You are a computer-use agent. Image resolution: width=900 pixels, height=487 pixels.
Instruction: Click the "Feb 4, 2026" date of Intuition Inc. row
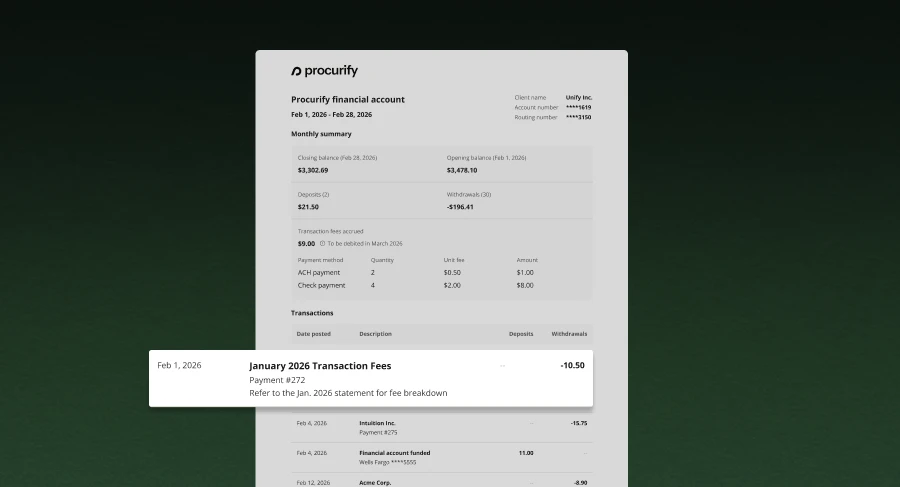[312, 423]
